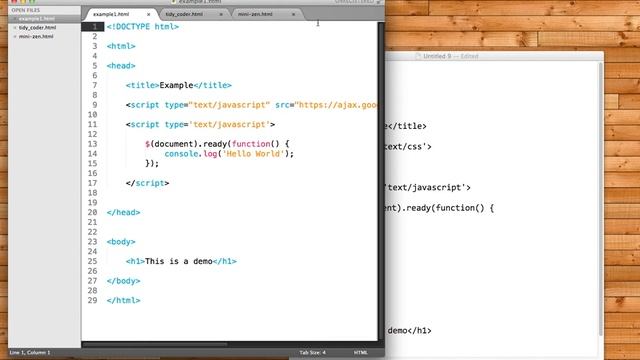Open tidy_coder.html in the sidebar

point(38,28)
